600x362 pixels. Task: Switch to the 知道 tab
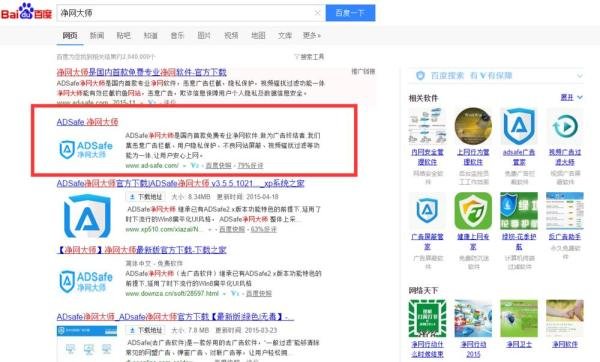150,36
